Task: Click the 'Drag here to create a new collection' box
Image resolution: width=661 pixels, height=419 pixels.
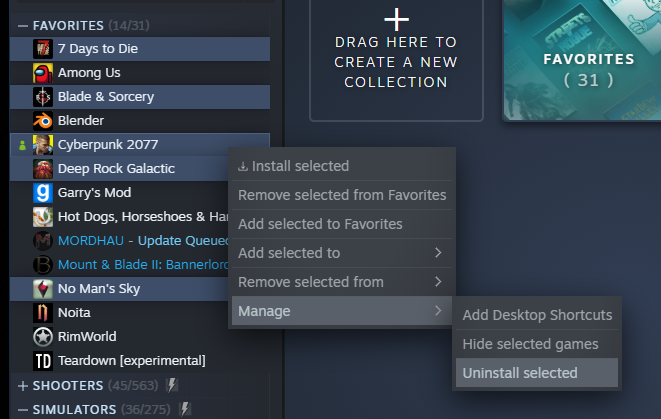Action: (x=396, y=60)
